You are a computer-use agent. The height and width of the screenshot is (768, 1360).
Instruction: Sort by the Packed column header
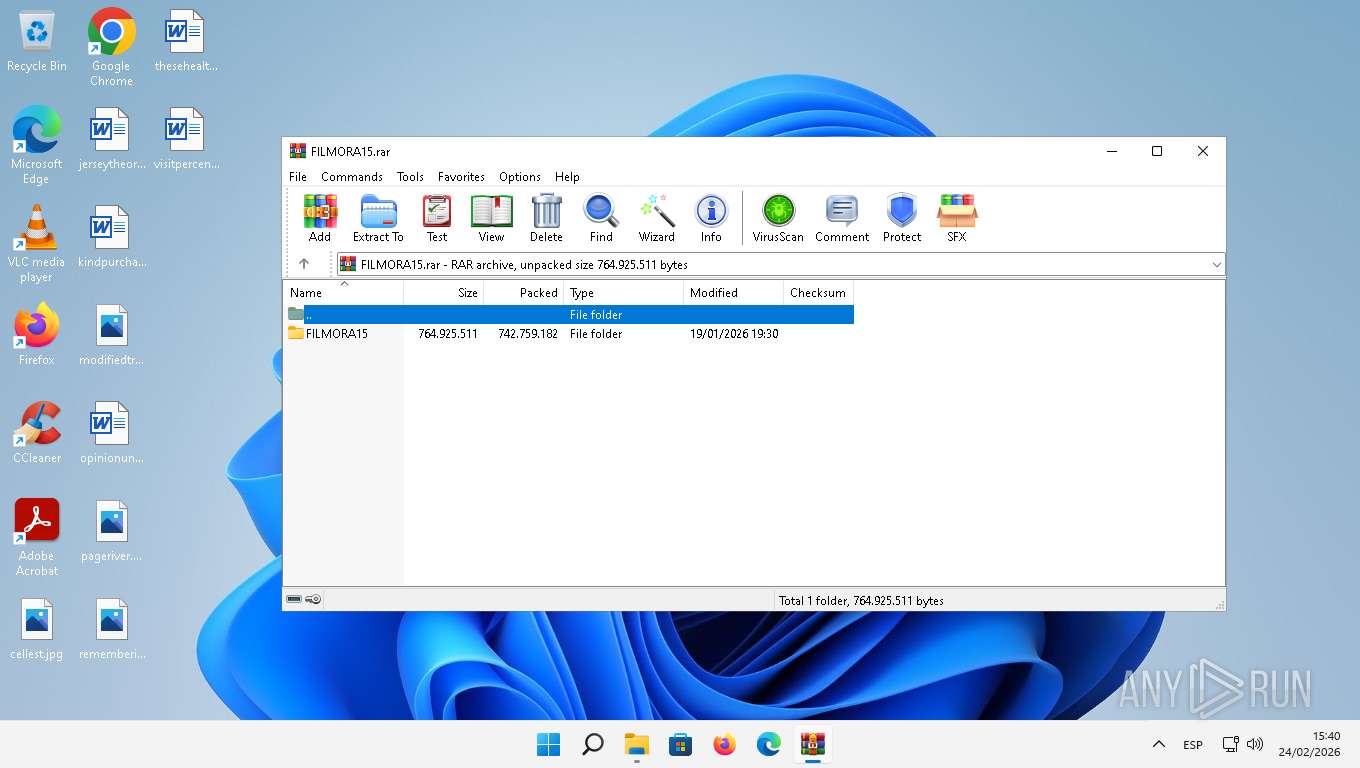(x=524, y=293)
